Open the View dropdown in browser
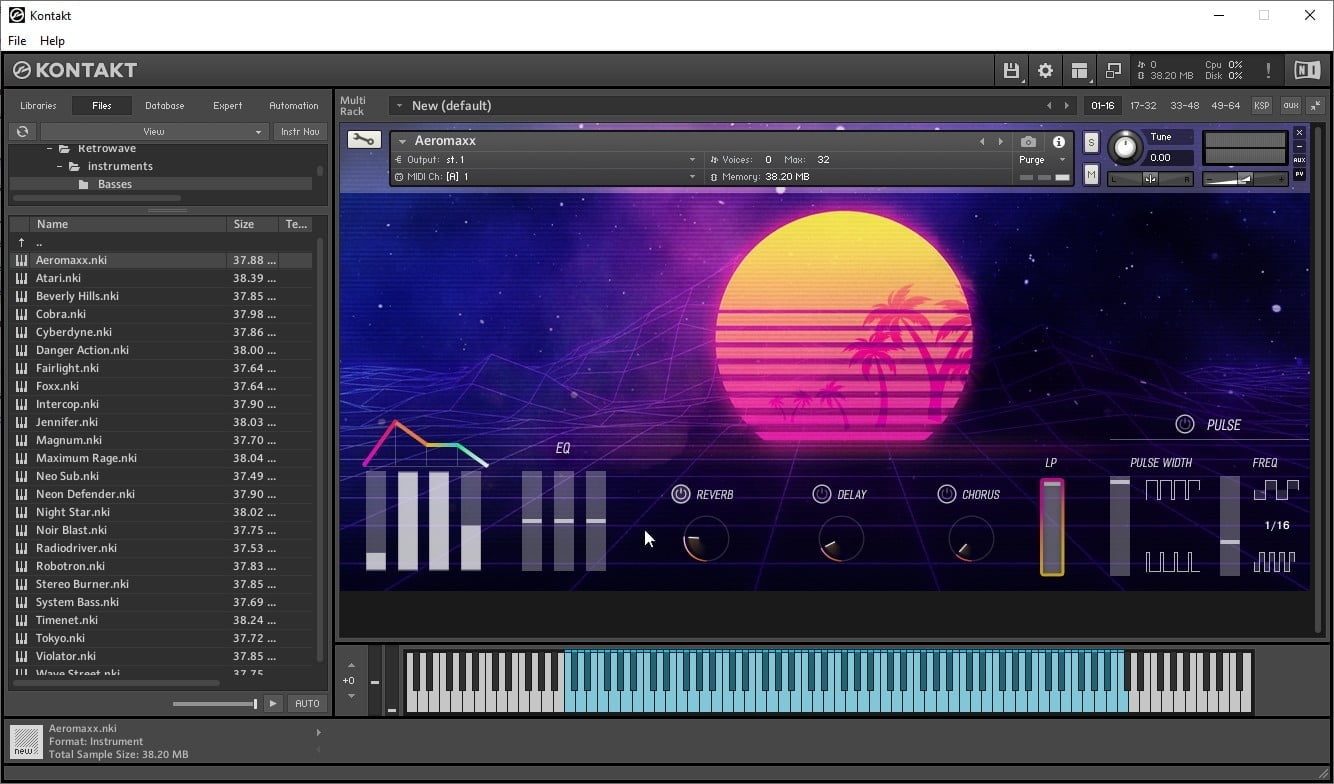The image size is (1334, 784). pos(154,131)
